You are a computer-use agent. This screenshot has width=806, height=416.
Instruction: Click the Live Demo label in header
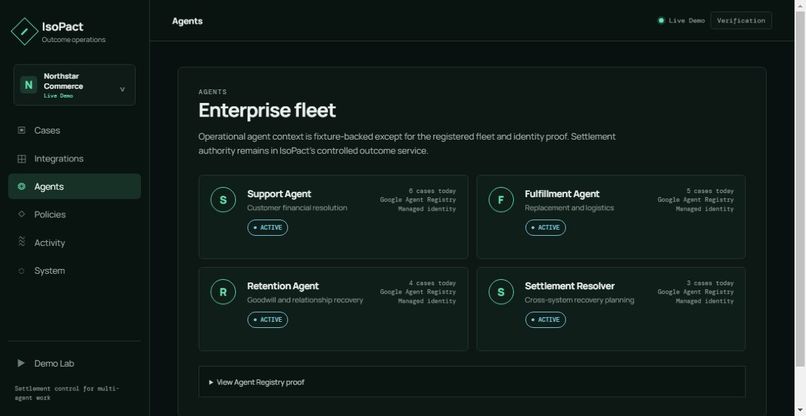point(686,21)
